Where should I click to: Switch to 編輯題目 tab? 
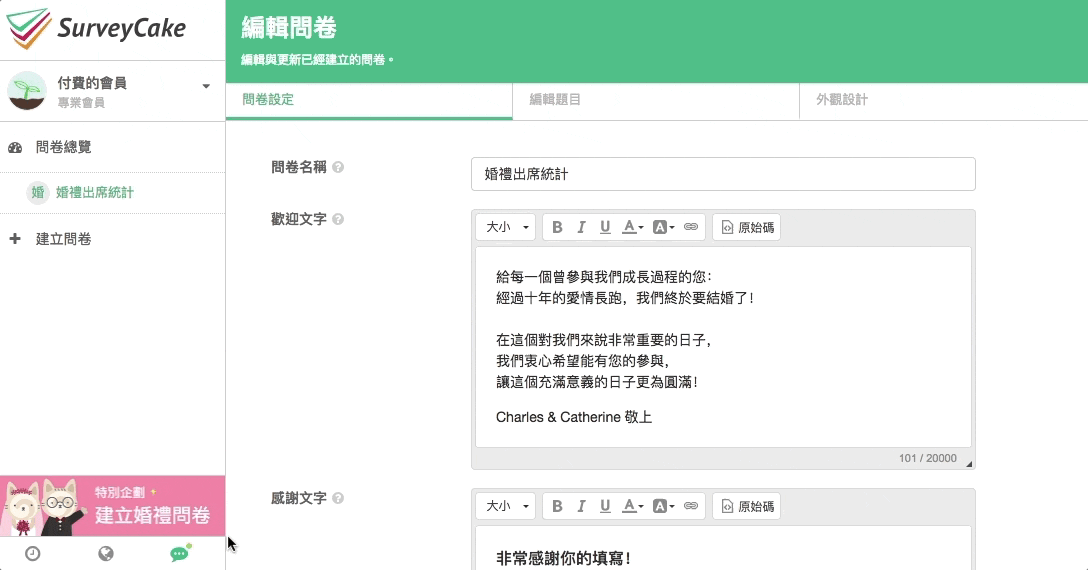[555, 100]
